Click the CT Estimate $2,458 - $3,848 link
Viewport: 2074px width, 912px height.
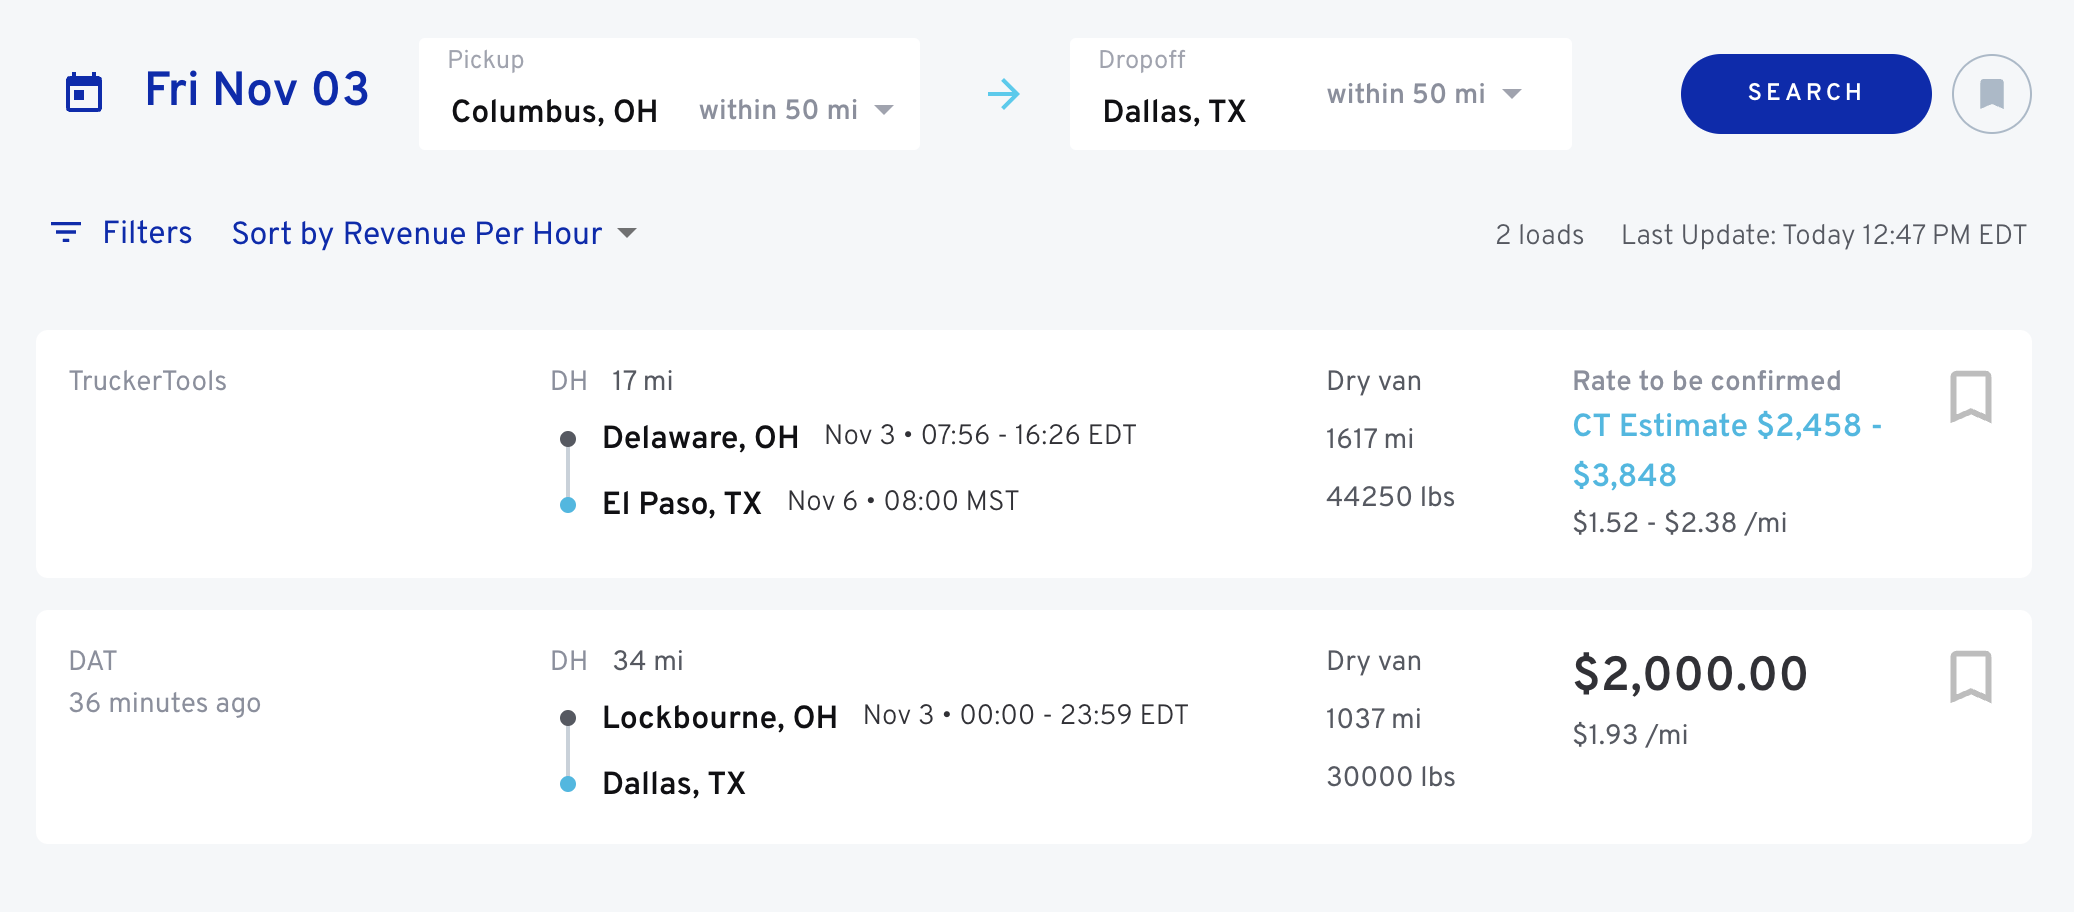coord(1726,449)
